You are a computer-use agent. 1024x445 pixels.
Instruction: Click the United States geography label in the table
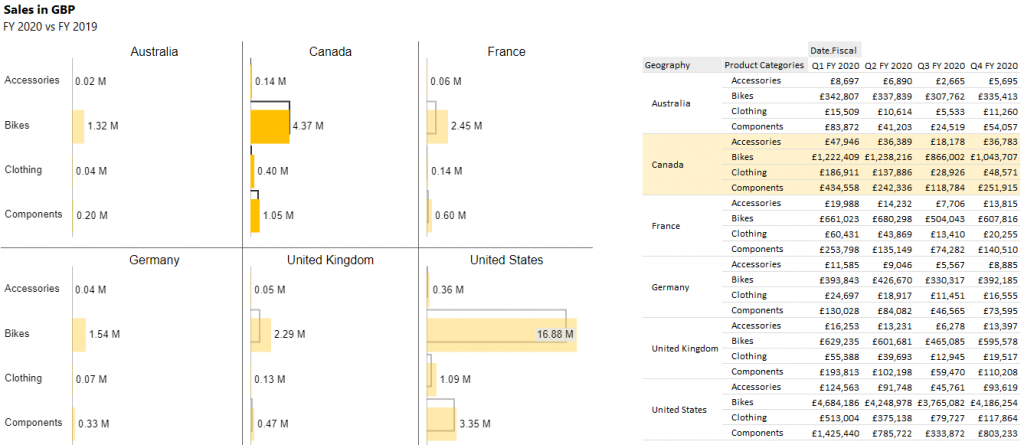coord(679,410)
